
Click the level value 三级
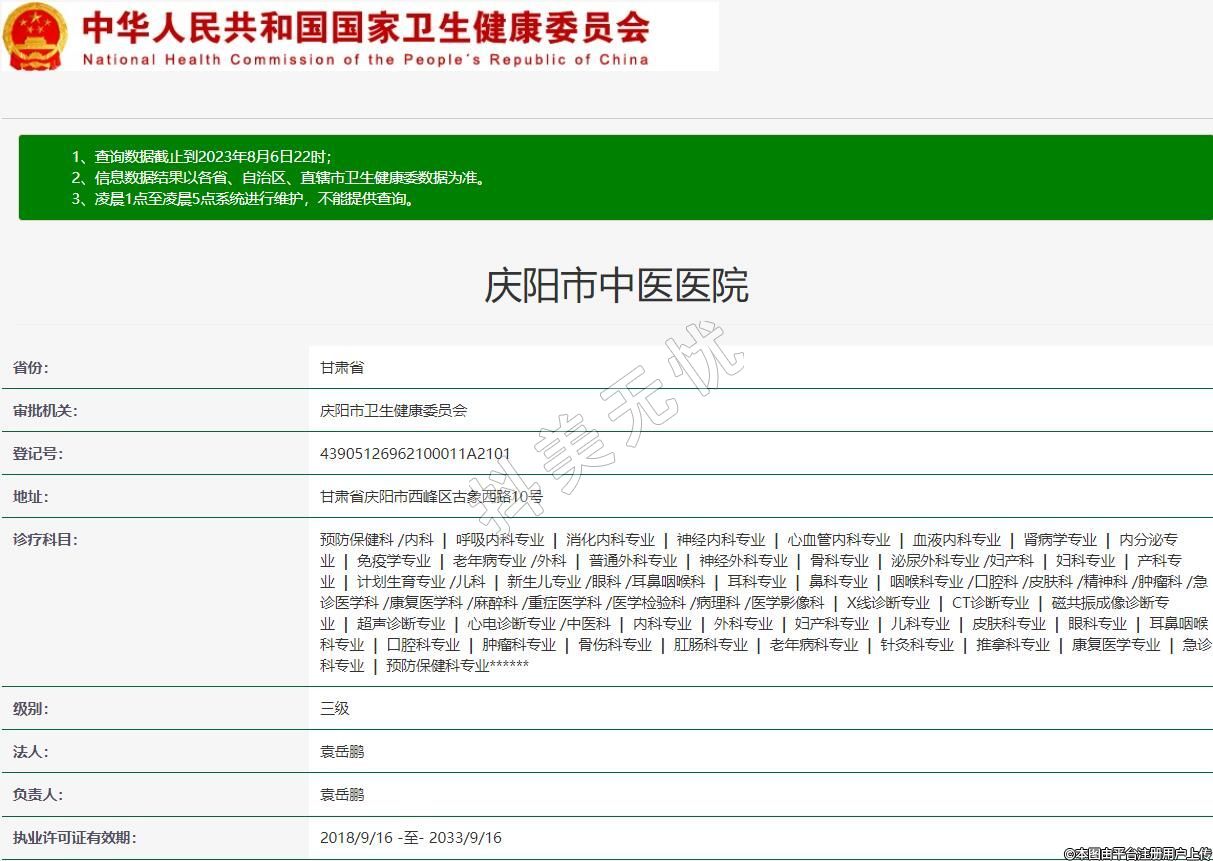tap(334, 709)
